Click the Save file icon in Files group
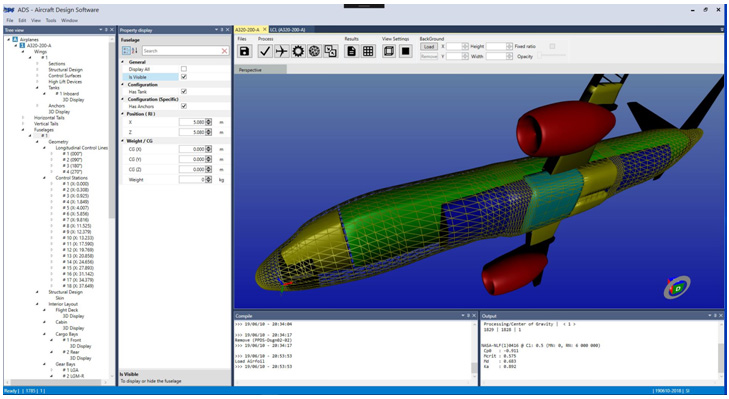This screenshot has width=729, height=399. point(245,51)
